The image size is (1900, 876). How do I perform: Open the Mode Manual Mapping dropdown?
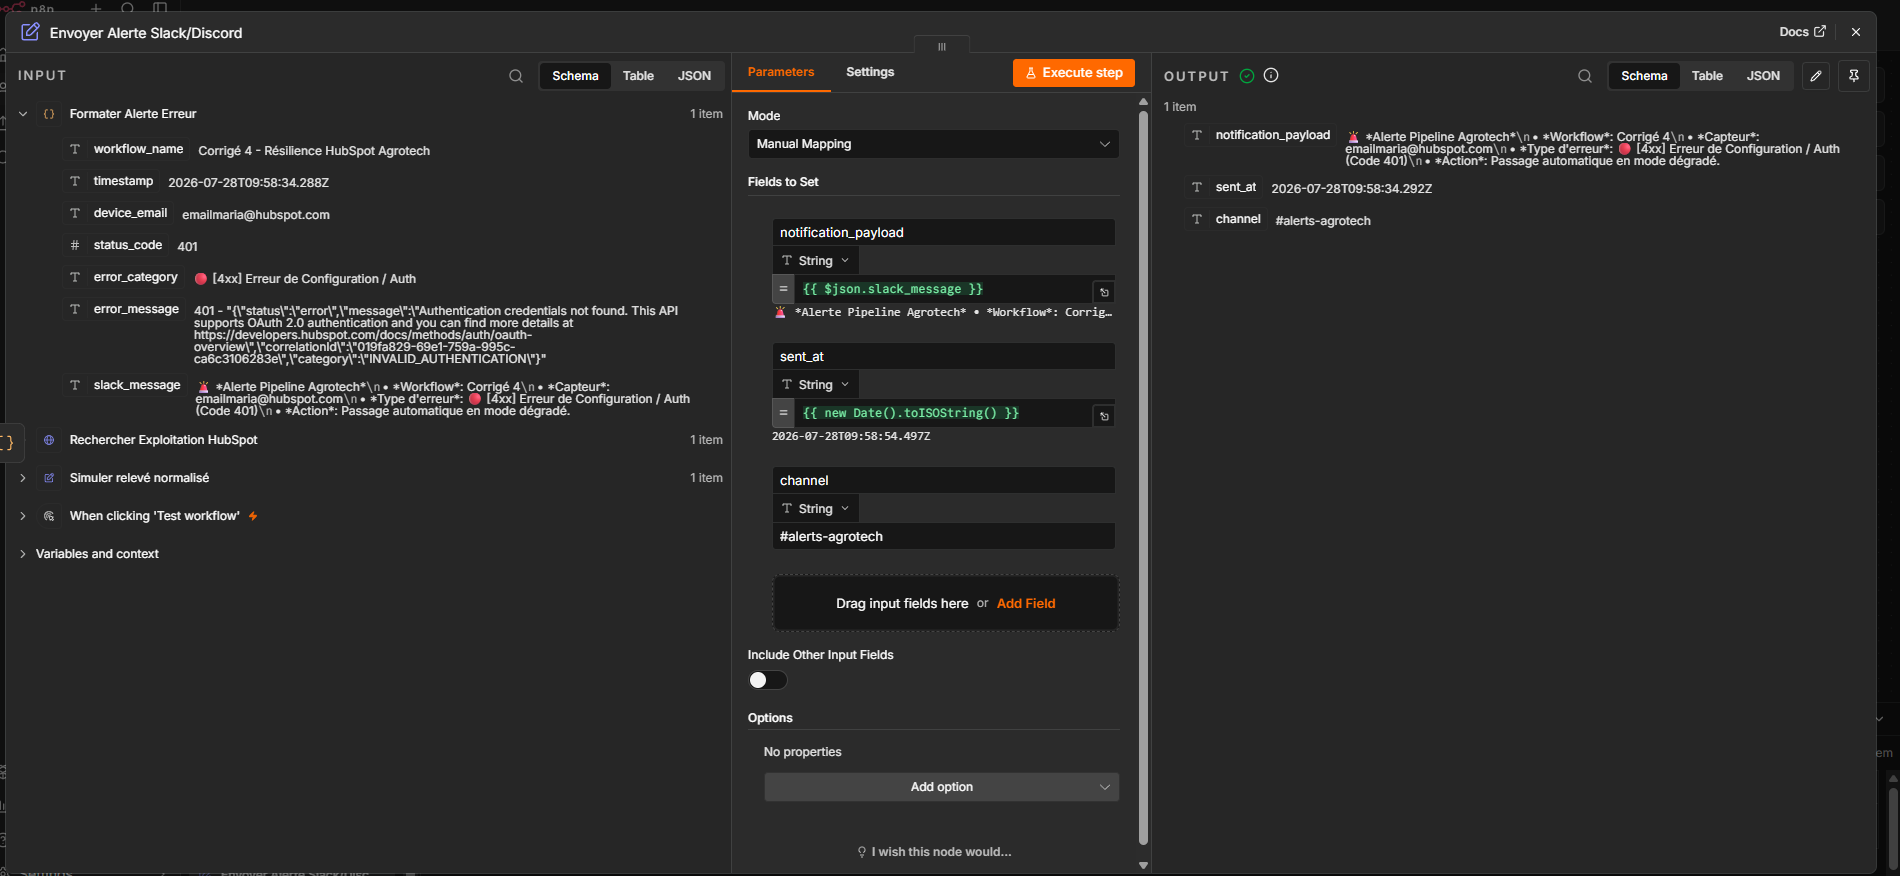[x=933, y=144]
